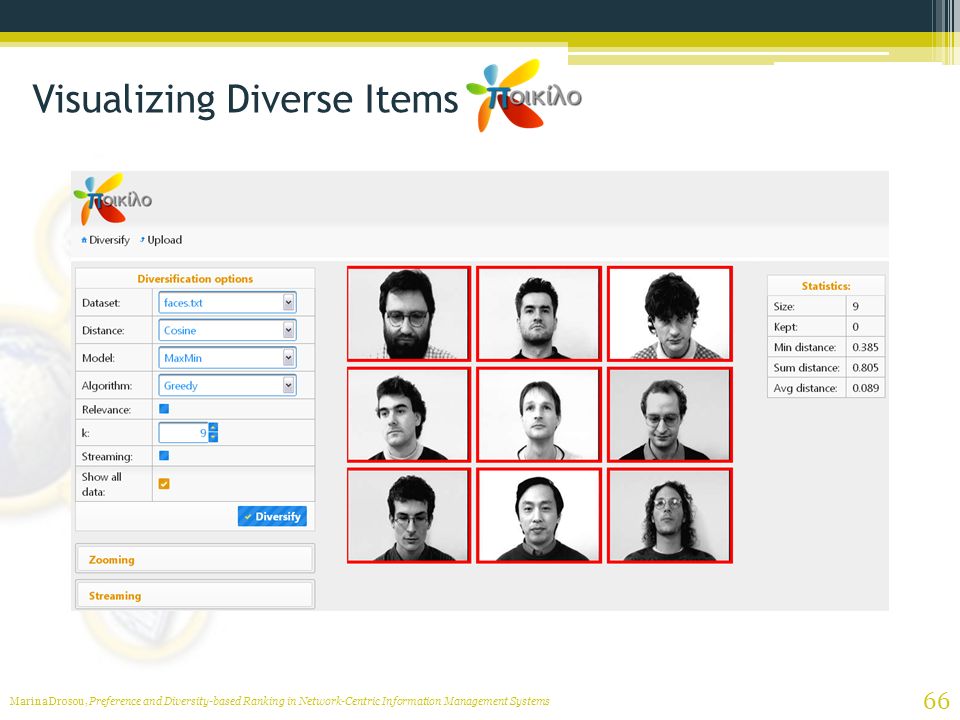Click the footer text by Marina Drosou
This screenshot has height=720, width=960.
(279, 701)
